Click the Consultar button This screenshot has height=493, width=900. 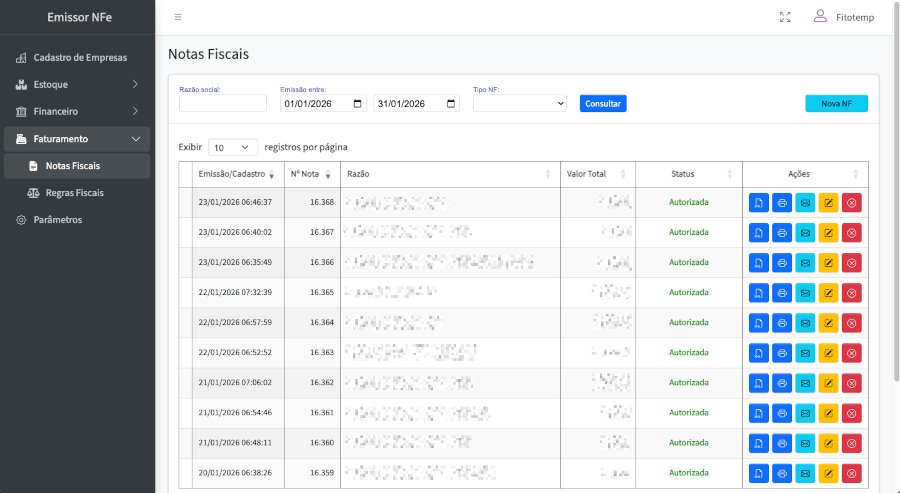tap(603, 103)
